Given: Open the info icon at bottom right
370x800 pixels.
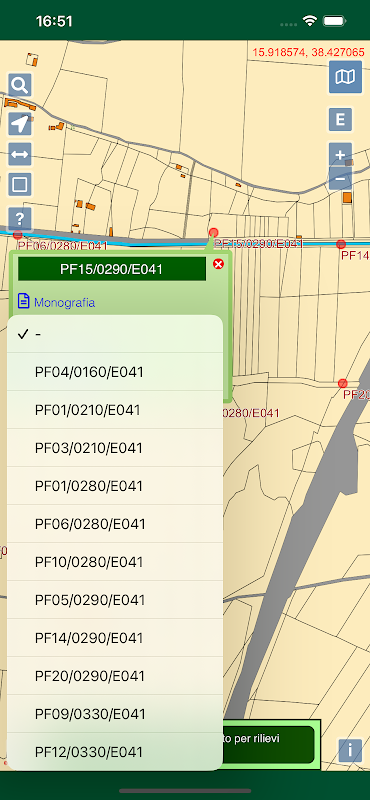Looking at the screenshot, I should coord(350,751).
